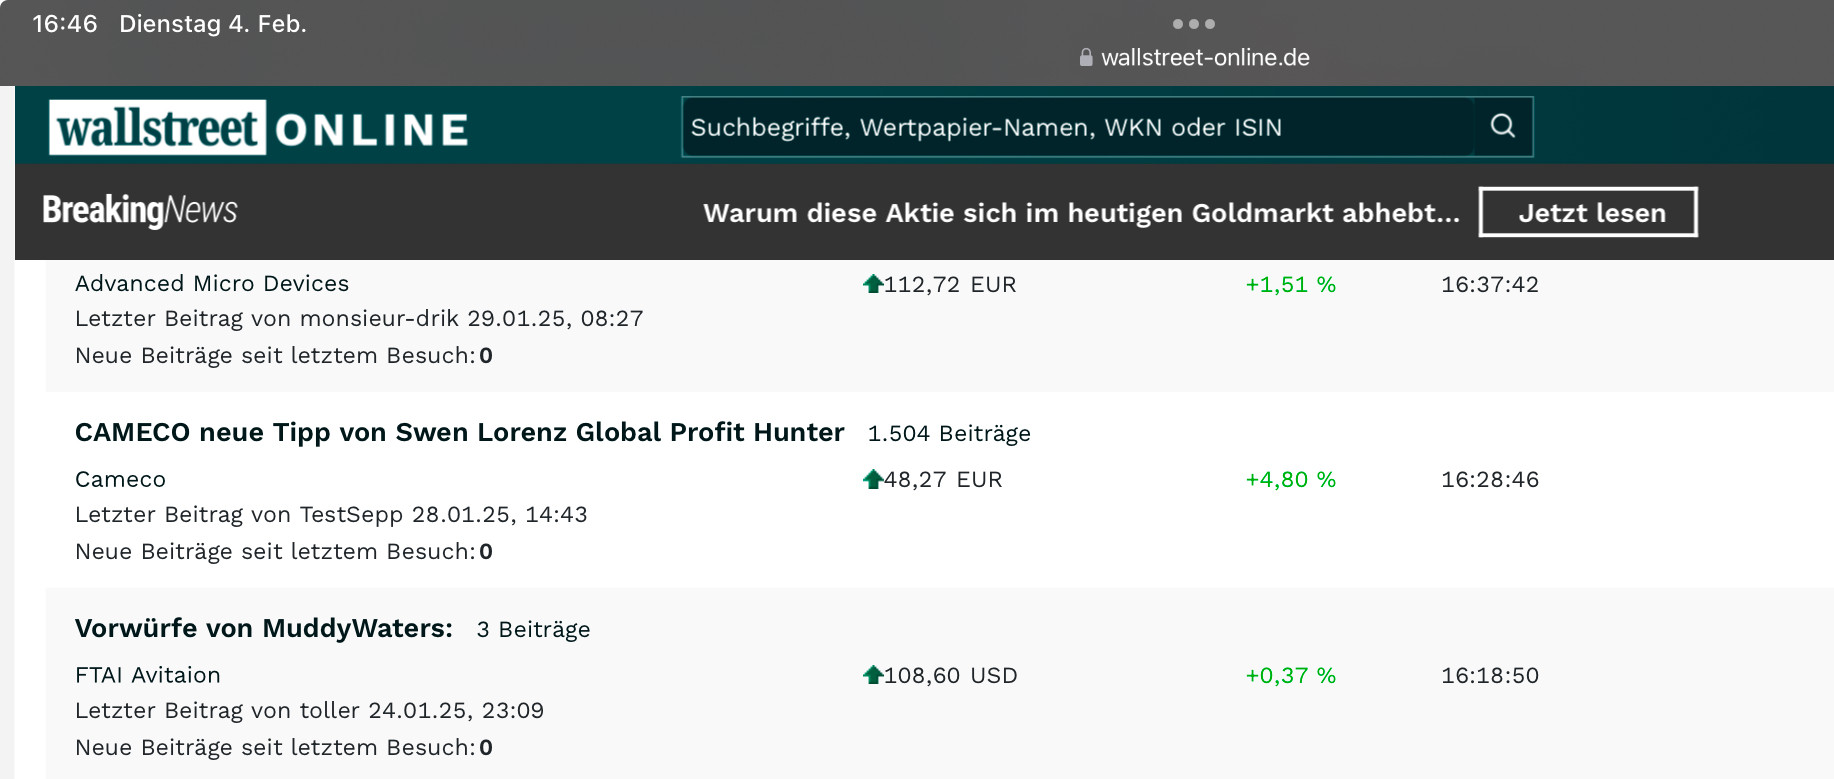
Task: Open the FTAI Avitaion stock page
Action: click(148, 675)
